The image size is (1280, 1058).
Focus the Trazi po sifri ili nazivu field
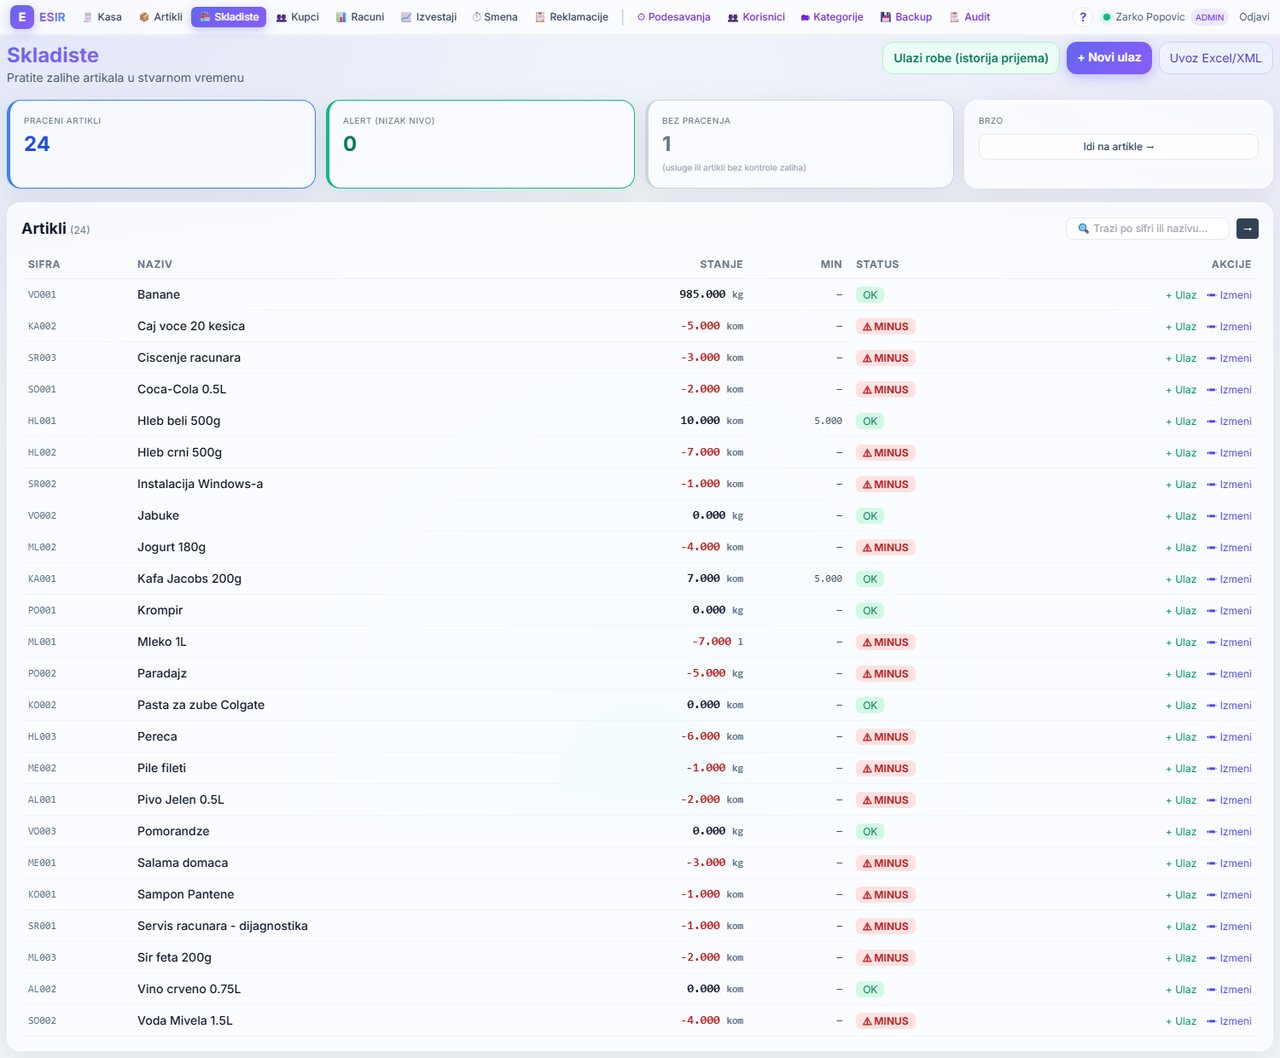1148,229
